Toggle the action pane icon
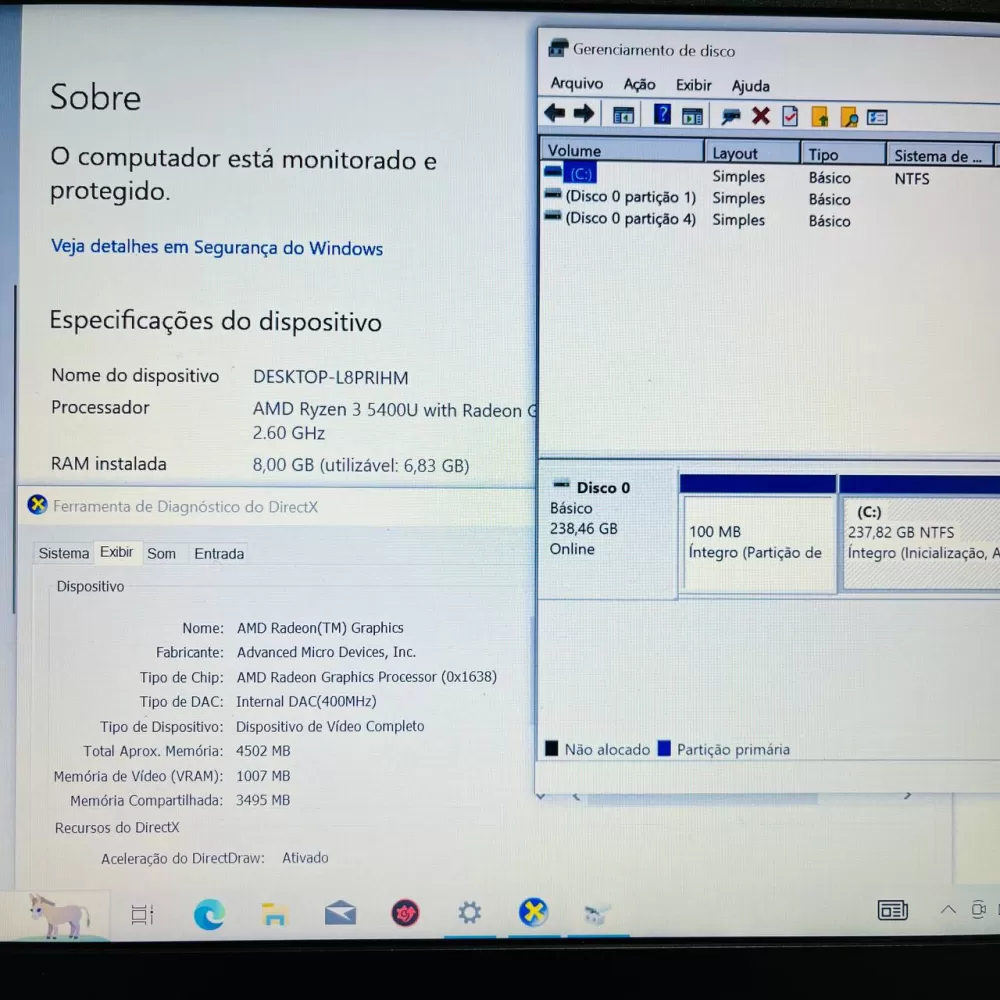Image resolution: width=1000 pixels, height=1000 pixels. pos(692,117)
